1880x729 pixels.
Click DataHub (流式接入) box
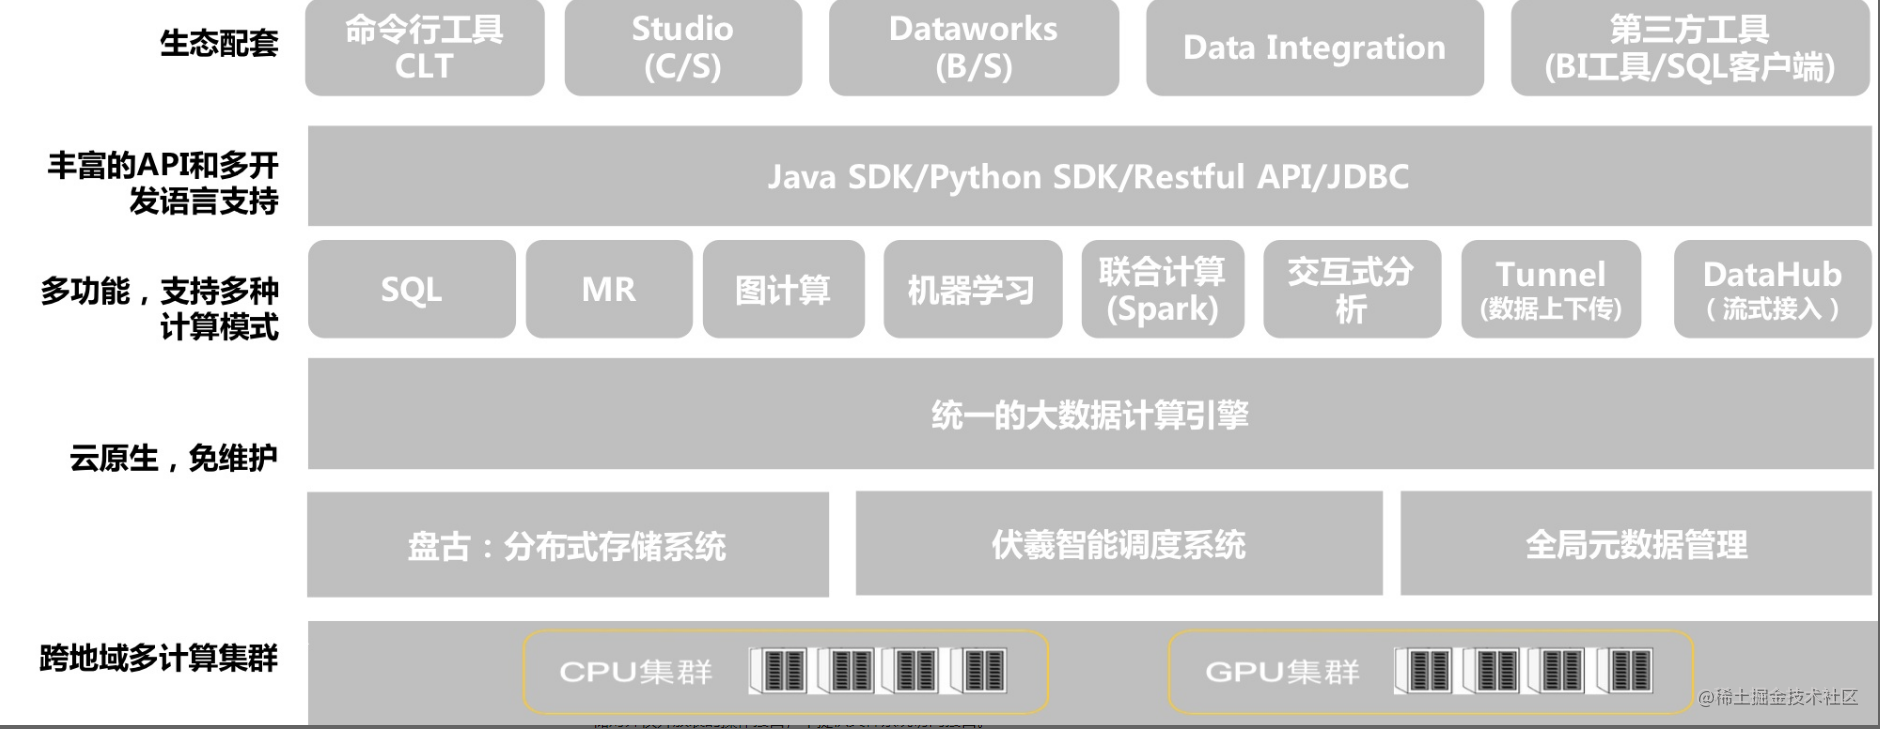1773,289
